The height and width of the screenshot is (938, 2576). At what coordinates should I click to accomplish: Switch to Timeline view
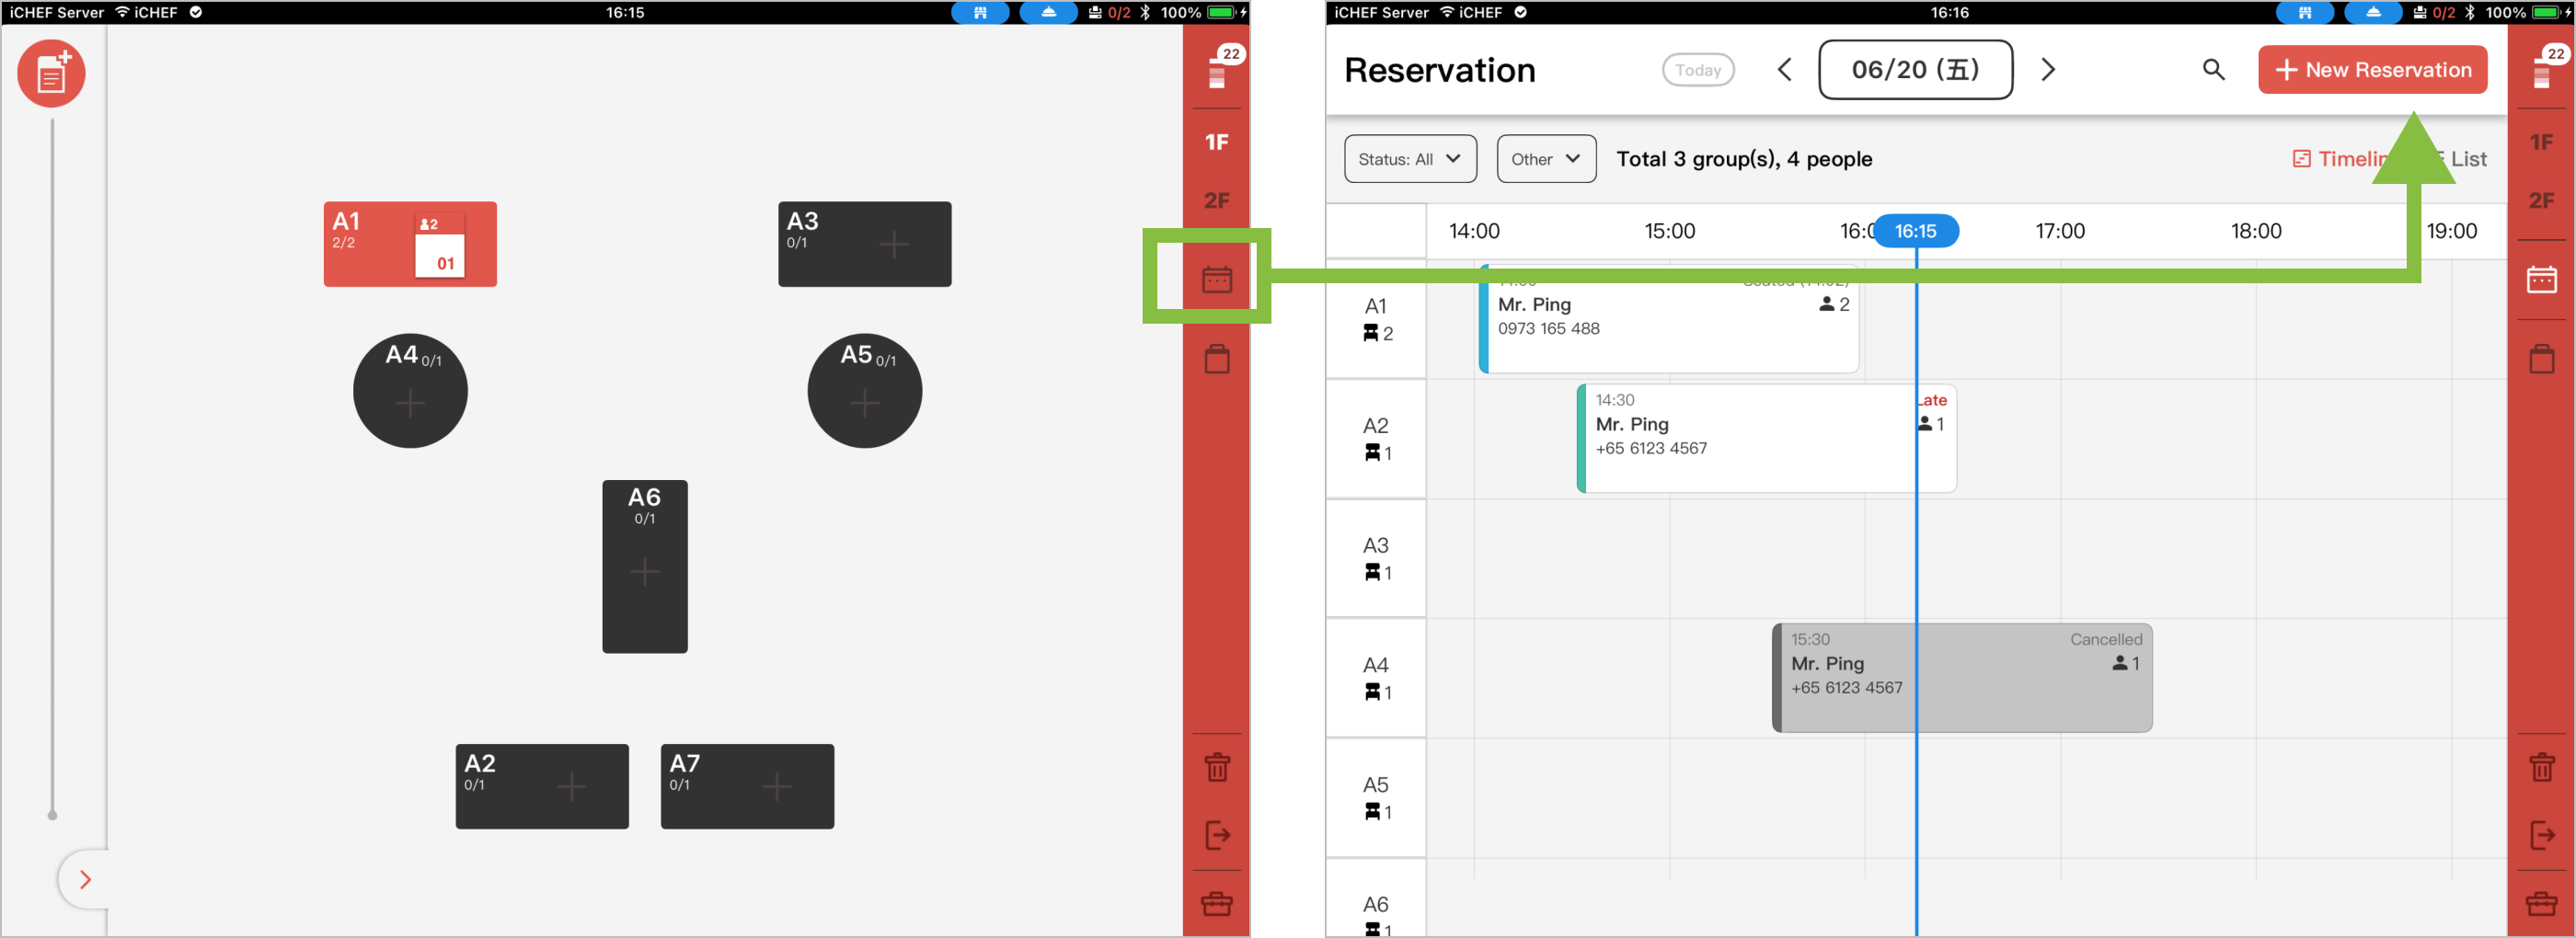(x=2341, y=159)
